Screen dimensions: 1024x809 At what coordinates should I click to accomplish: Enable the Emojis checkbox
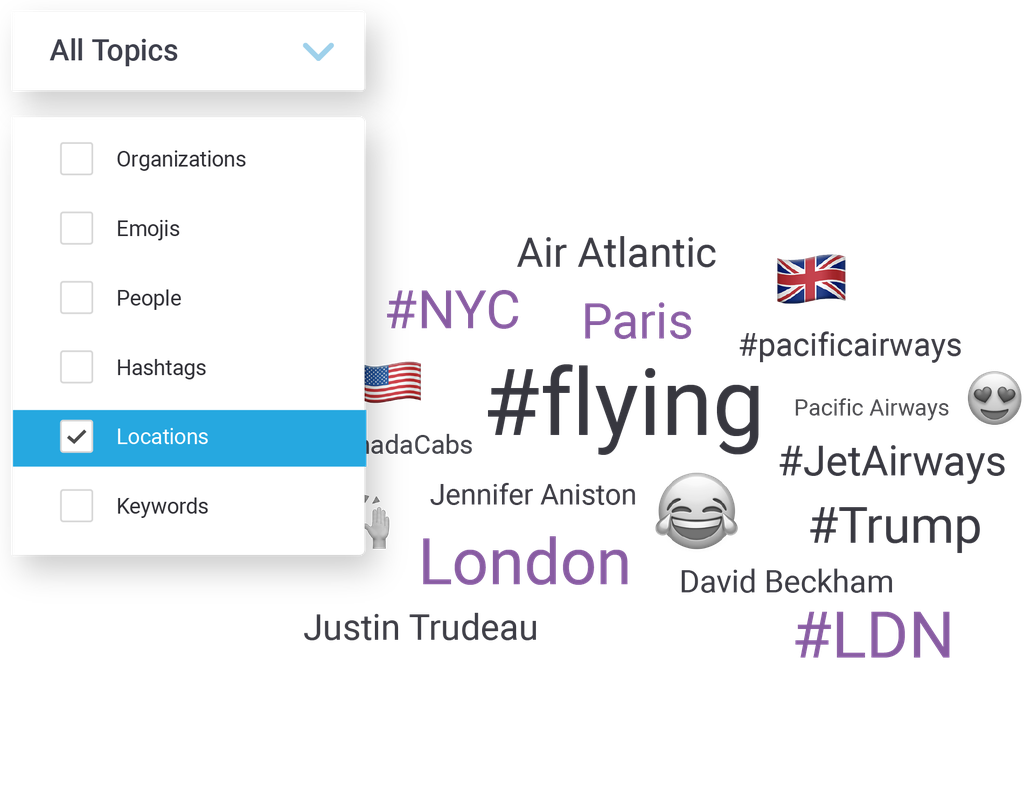[76, 228]
